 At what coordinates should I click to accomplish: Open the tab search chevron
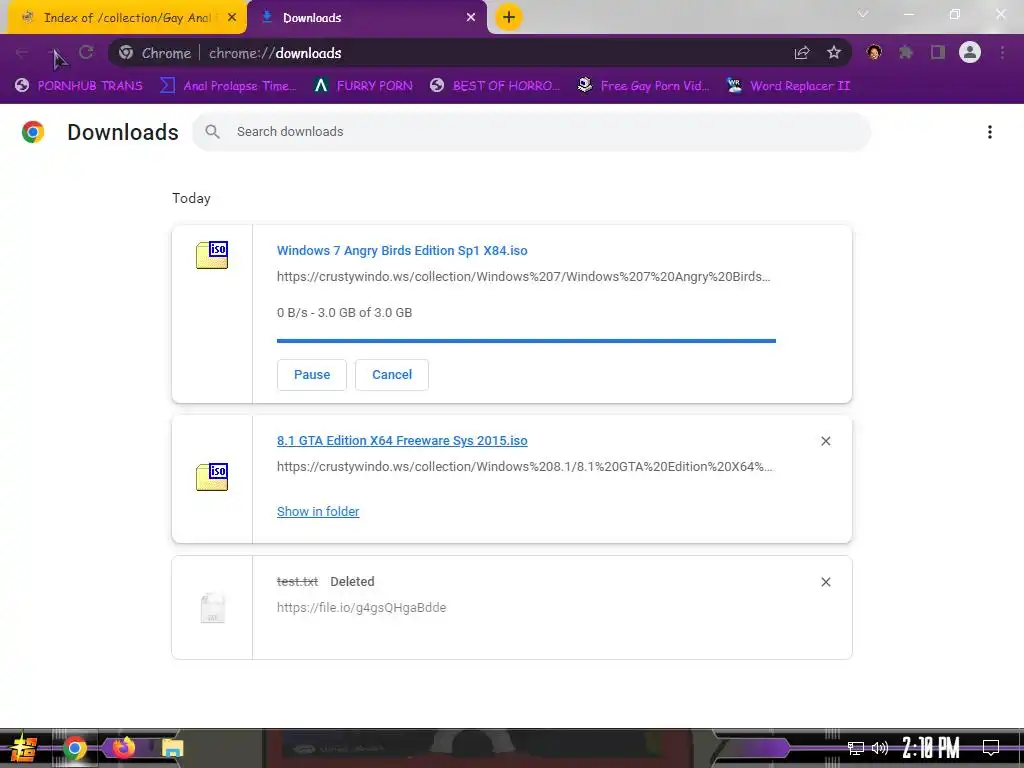tap(863, 14)
